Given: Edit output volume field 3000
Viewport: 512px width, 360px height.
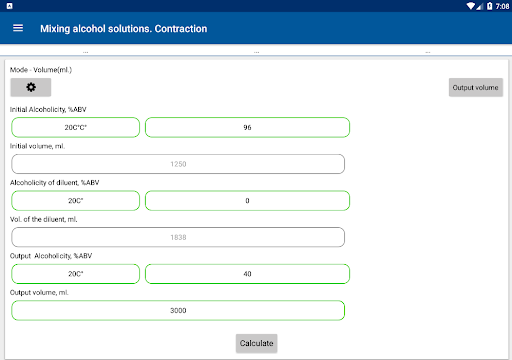Looking at the screenshot, I should (x=178, y=311).
